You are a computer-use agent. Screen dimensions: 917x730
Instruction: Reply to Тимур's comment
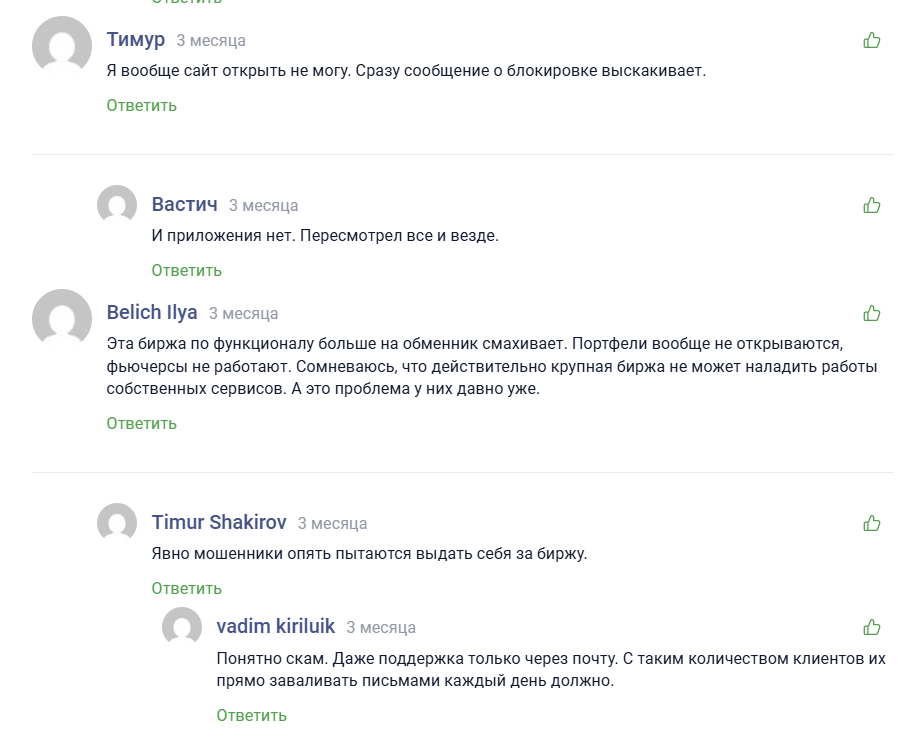click(140, 104)
